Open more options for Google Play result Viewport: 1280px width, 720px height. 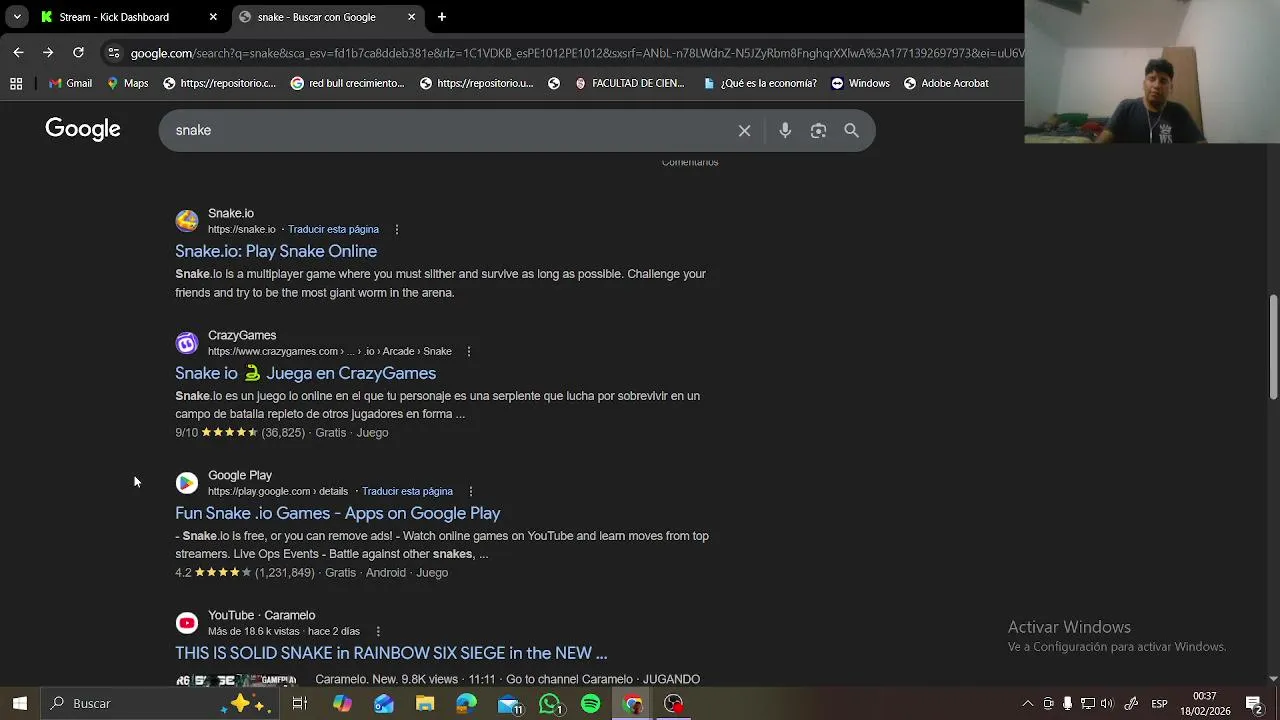pyautogui.click(x=470, y=491)
